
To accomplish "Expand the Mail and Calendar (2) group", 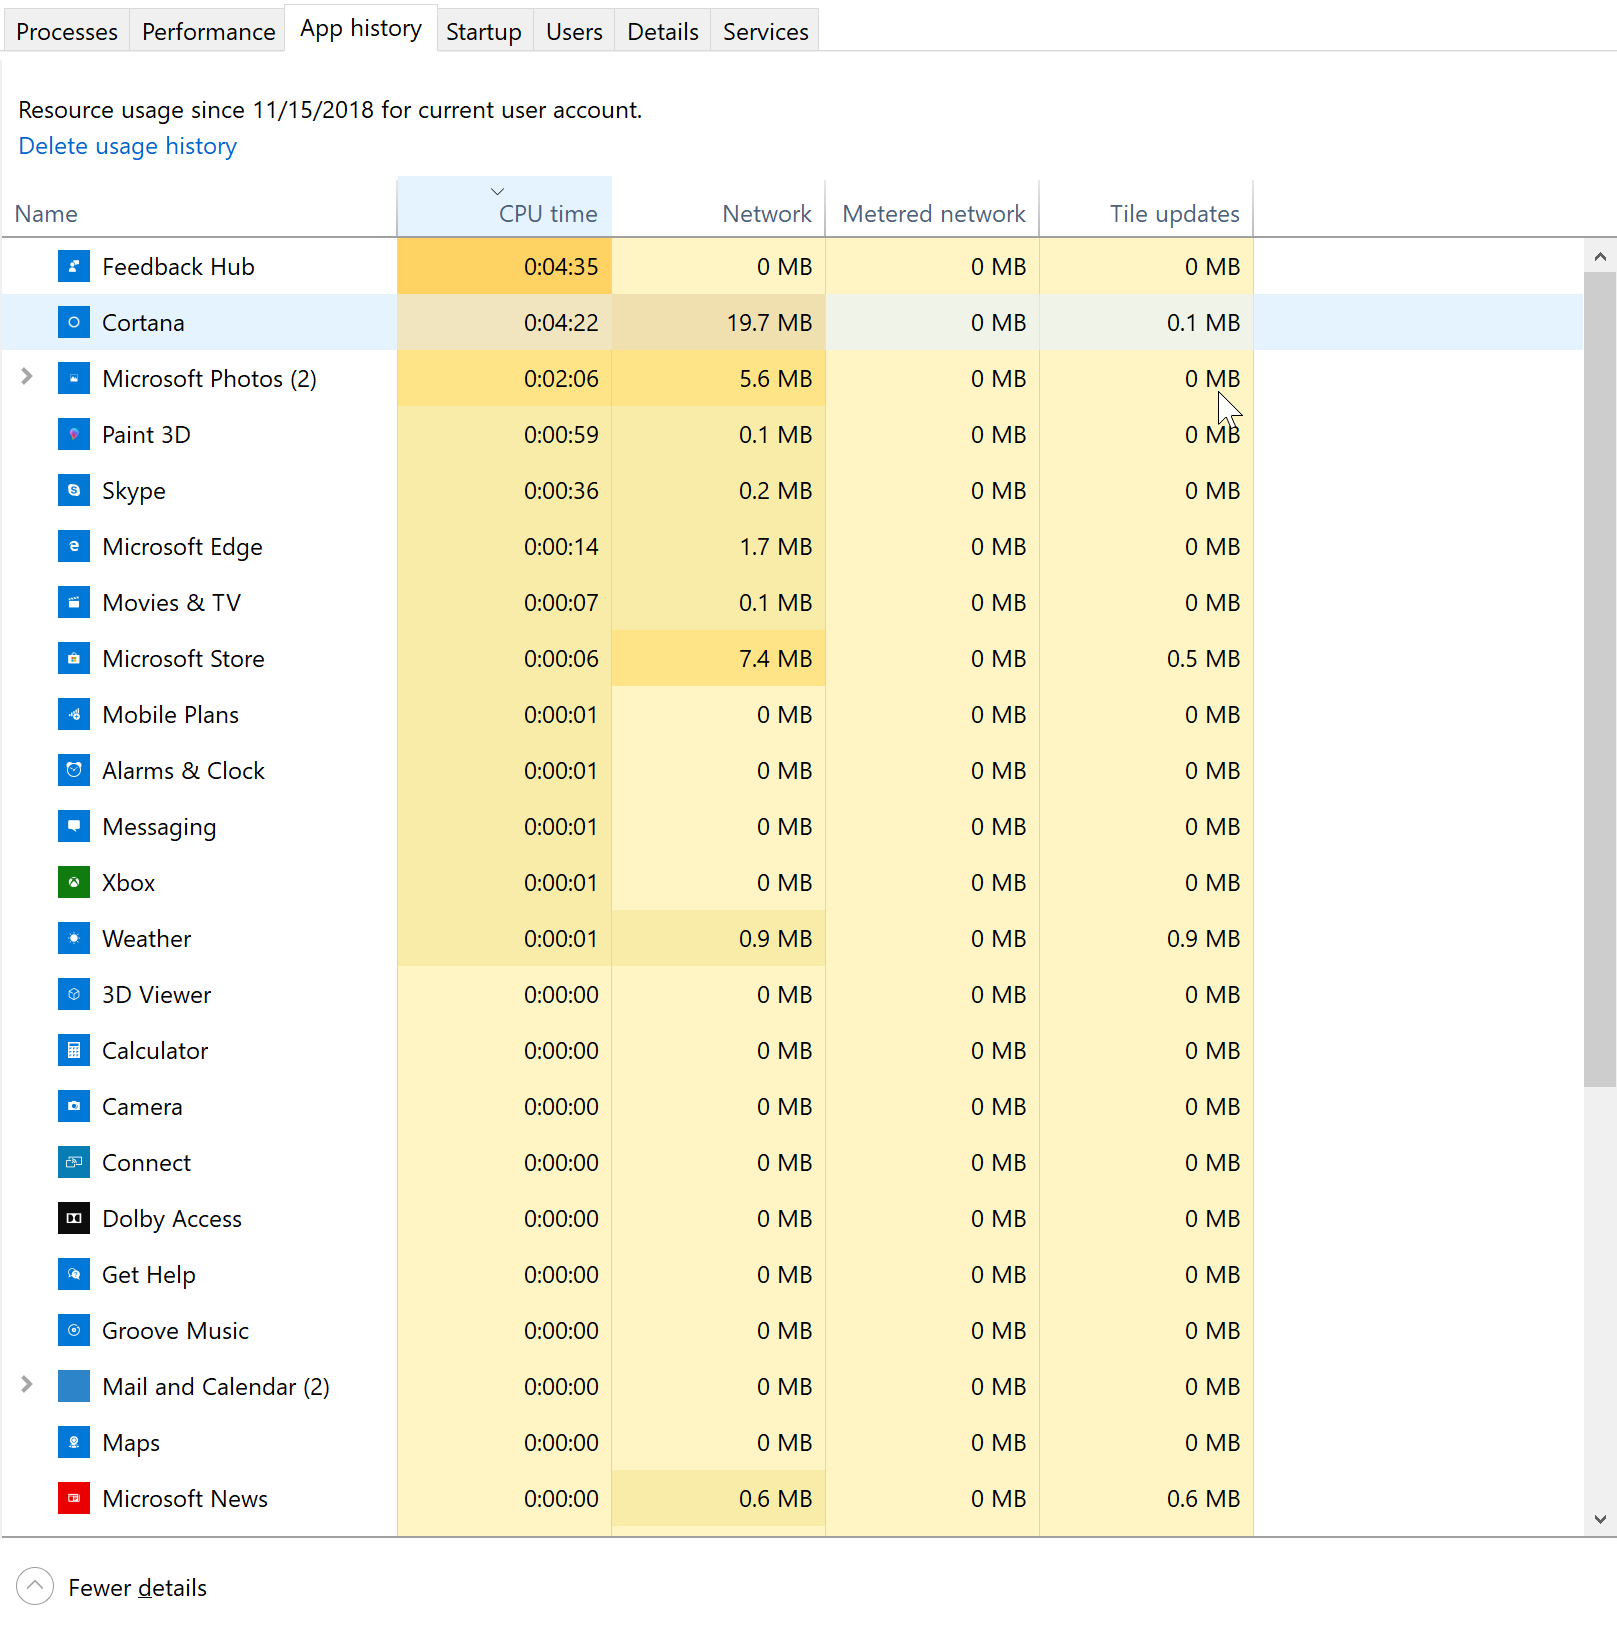I will (27, 1385).
